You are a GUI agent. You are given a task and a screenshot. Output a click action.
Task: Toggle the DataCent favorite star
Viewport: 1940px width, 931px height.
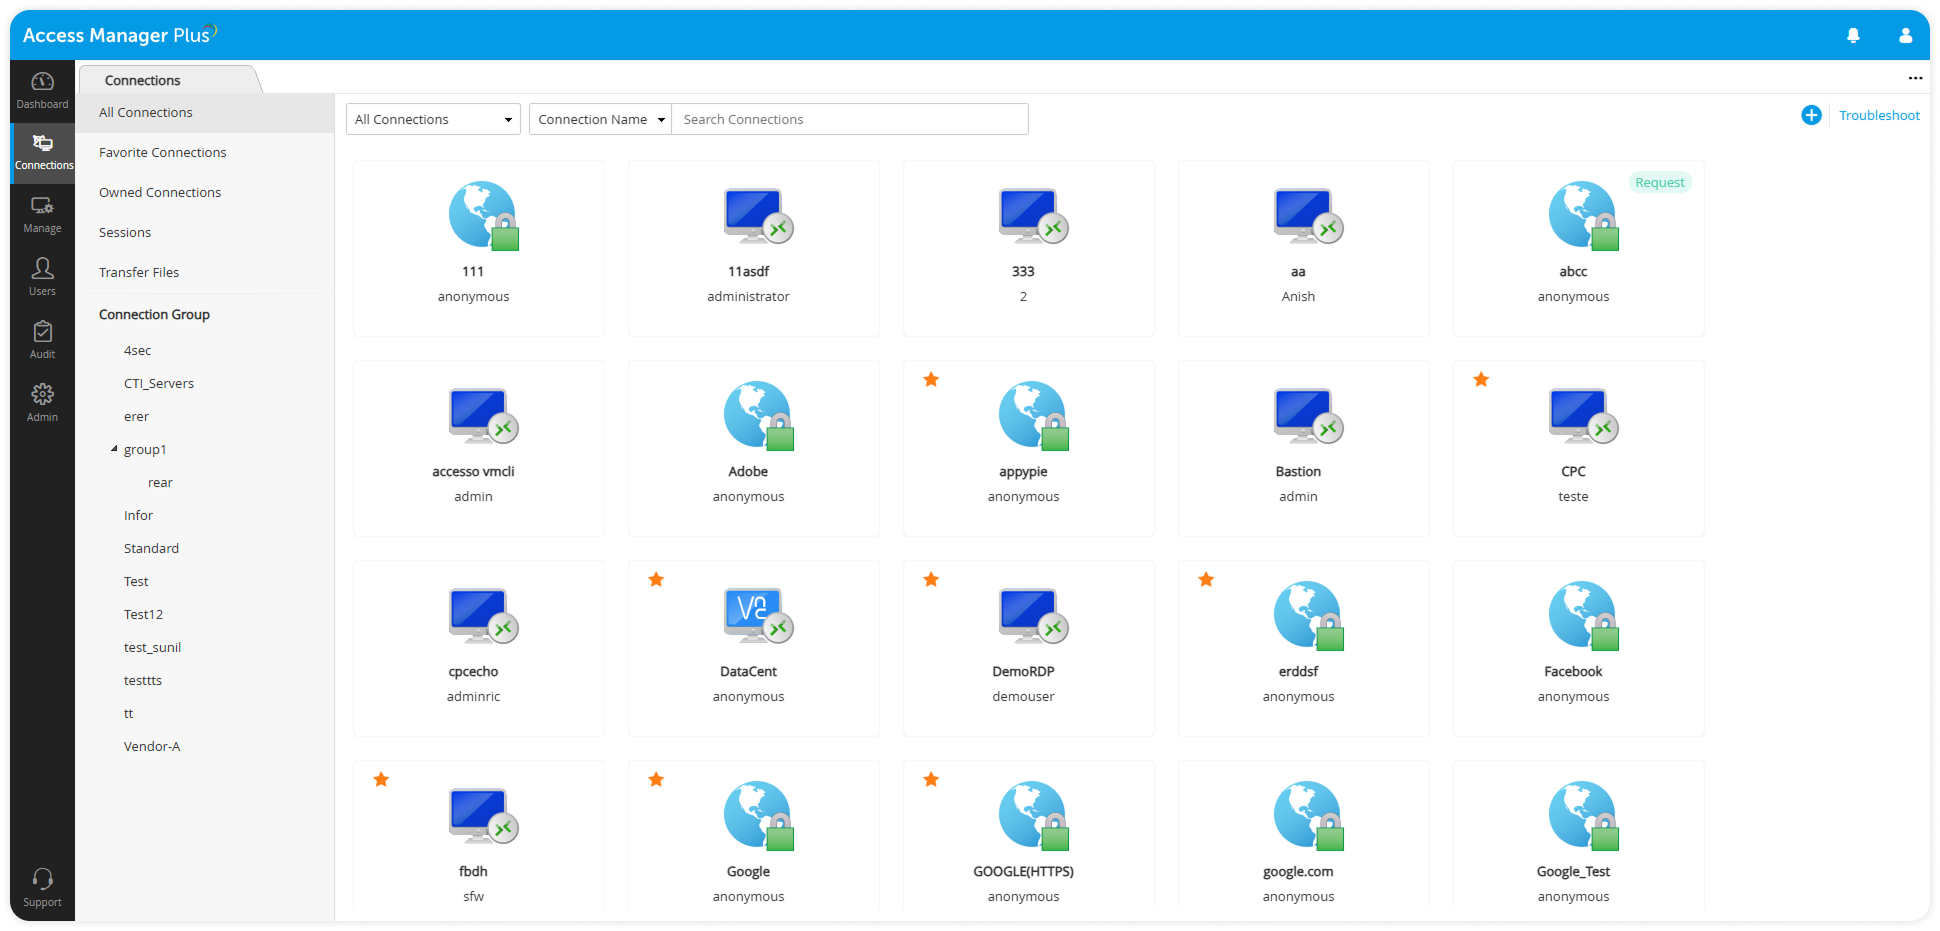[x=656, y=580]
